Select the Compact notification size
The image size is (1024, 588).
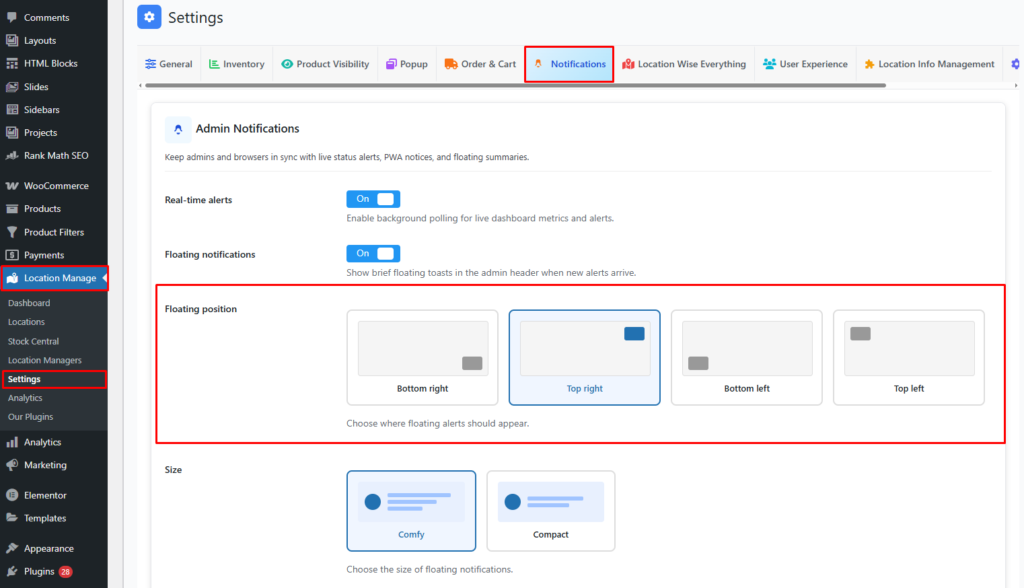tap(550, 510)
